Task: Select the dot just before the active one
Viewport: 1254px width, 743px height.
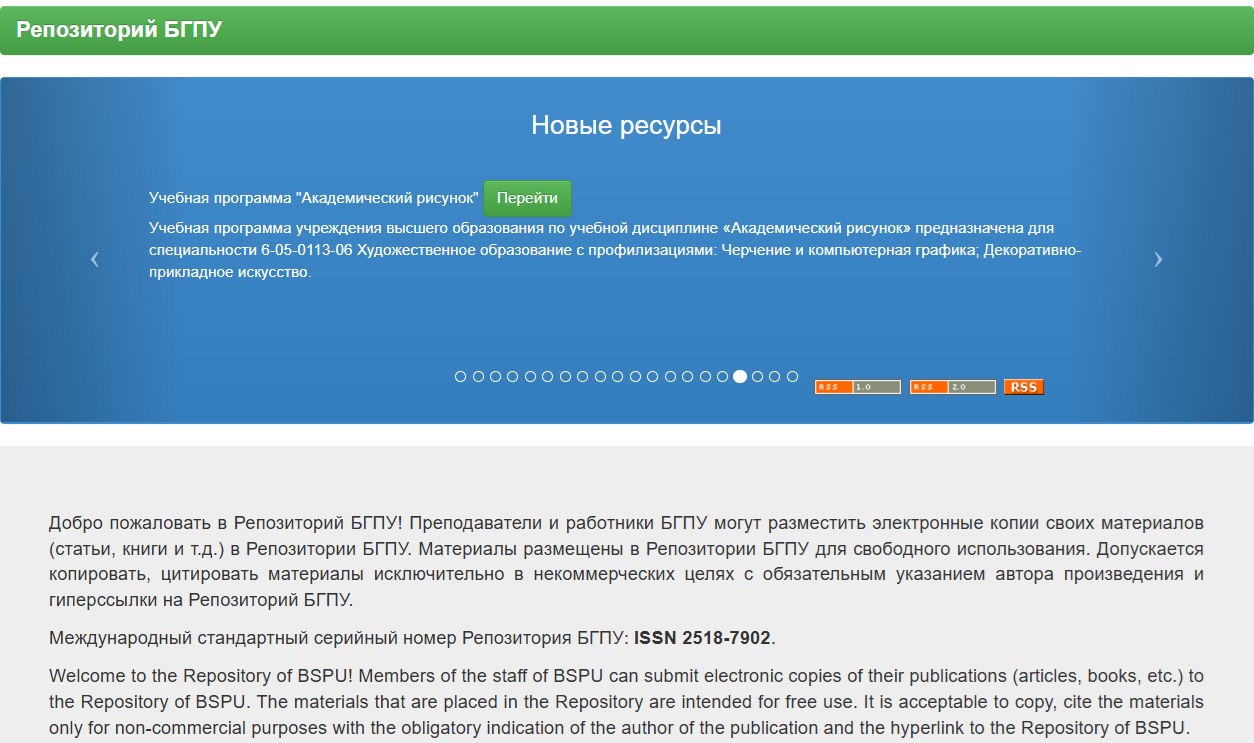Action: [x=722, y=377]
